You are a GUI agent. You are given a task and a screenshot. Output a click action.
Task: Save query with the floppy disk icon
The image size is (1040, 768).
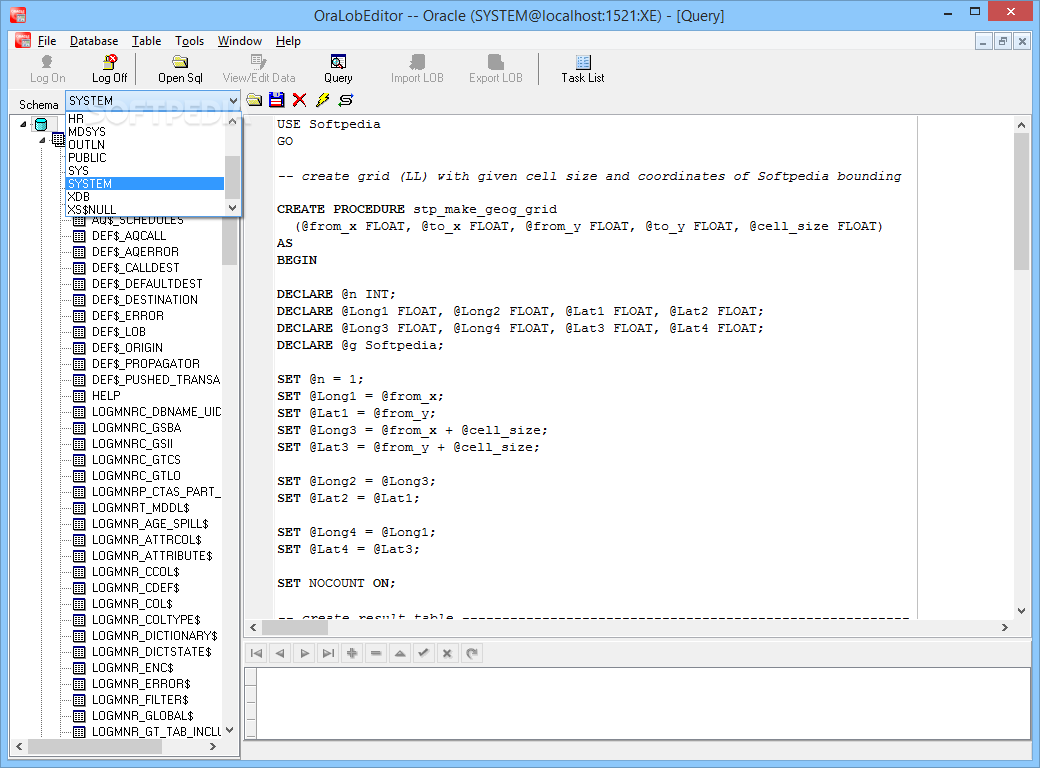(x=277, y=100)
